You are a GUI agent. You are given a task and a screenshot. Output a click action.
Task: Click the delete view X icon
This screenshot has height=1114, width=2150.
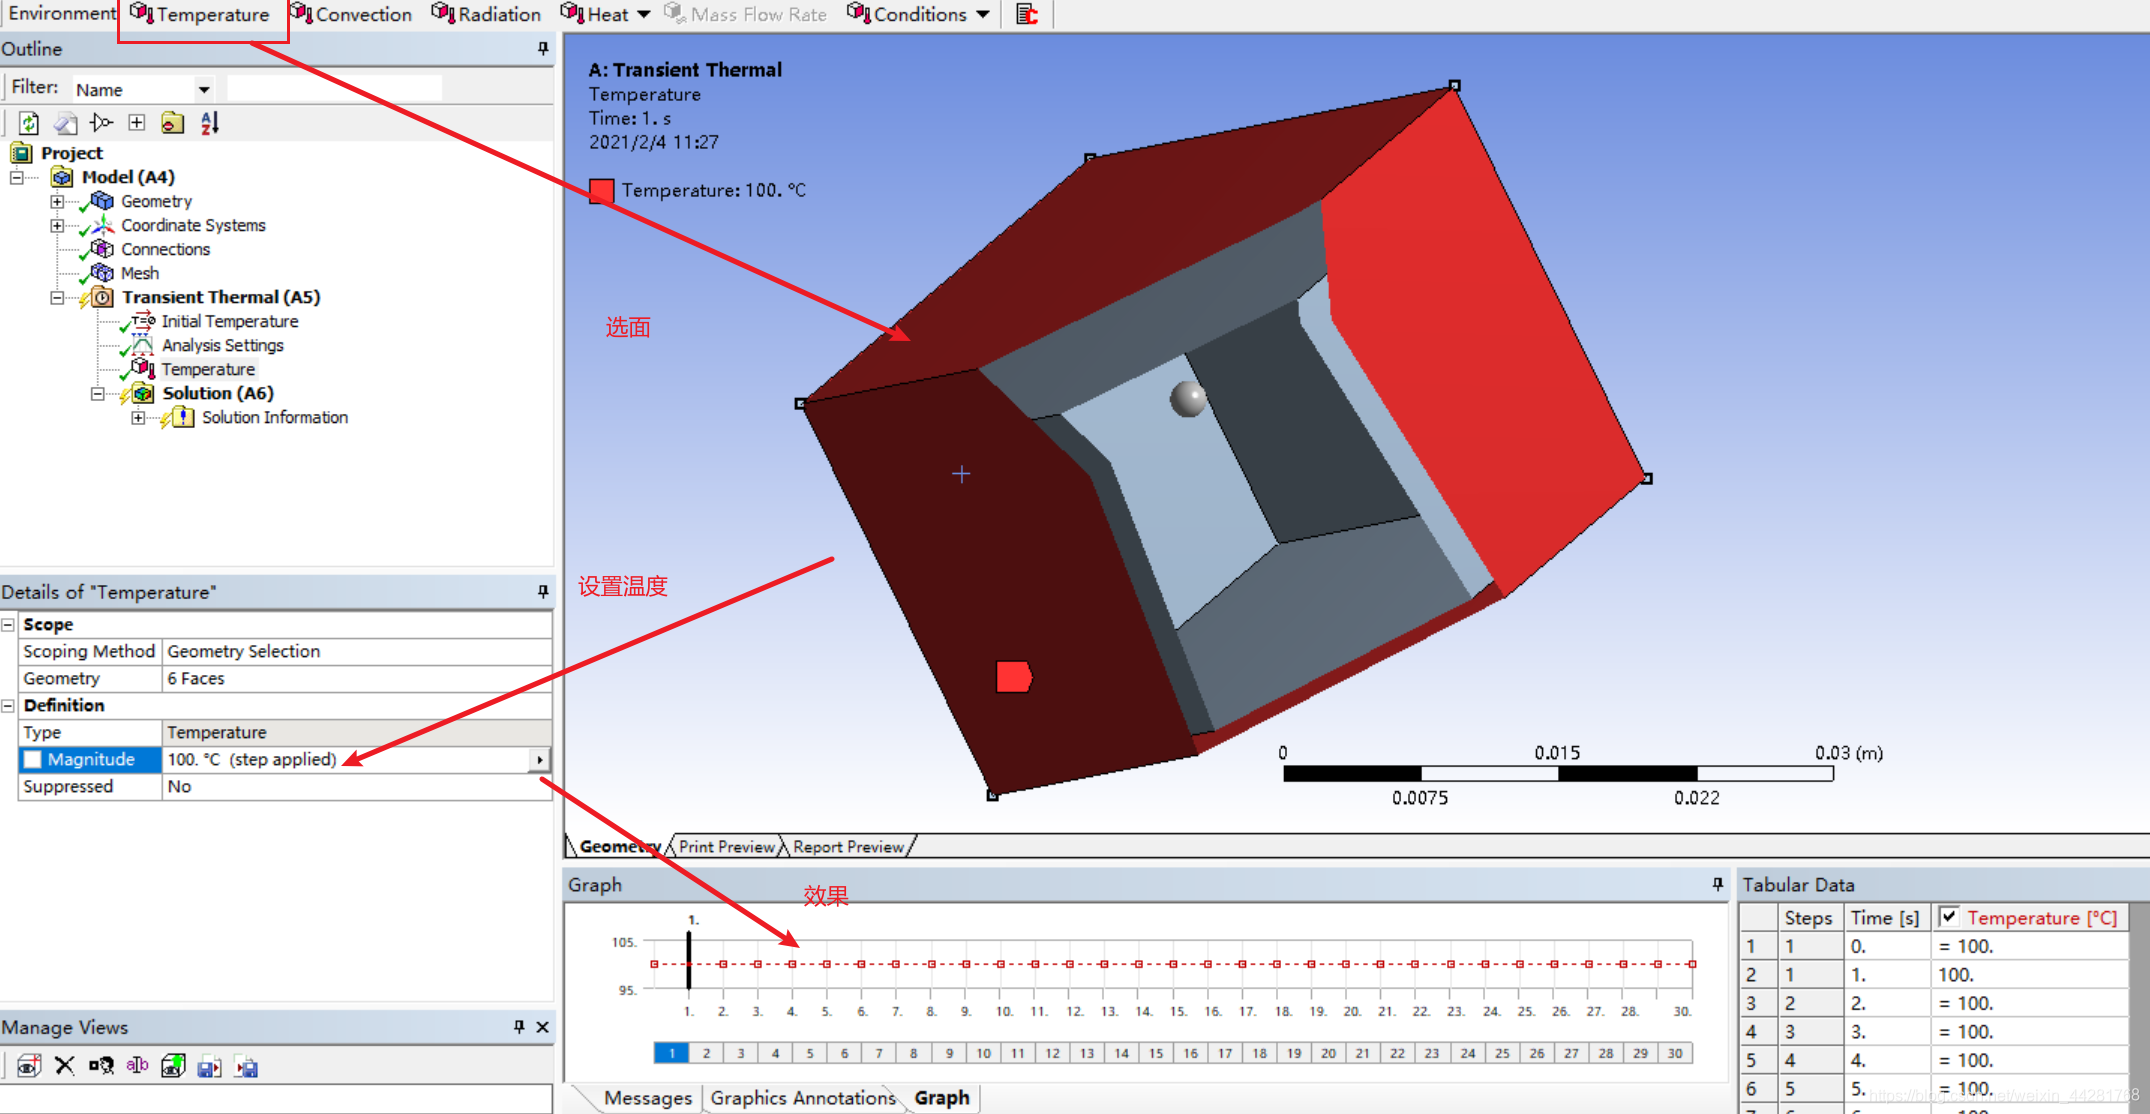(65, 1066)
